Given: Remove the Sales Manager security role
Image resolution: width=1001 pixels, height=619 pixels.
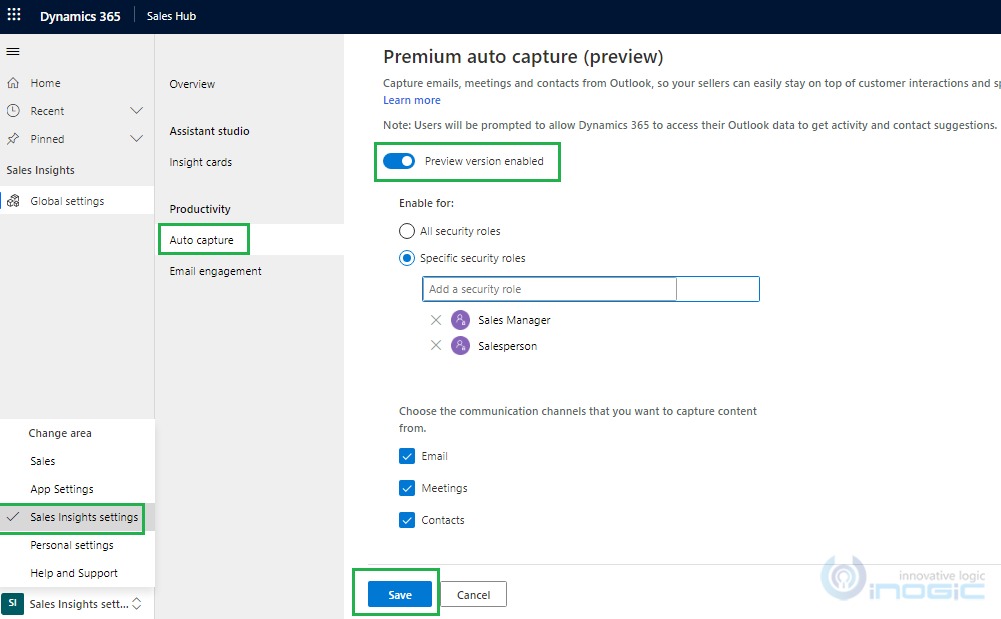Looking at the screenshot, I should click(x=436, y=320).
